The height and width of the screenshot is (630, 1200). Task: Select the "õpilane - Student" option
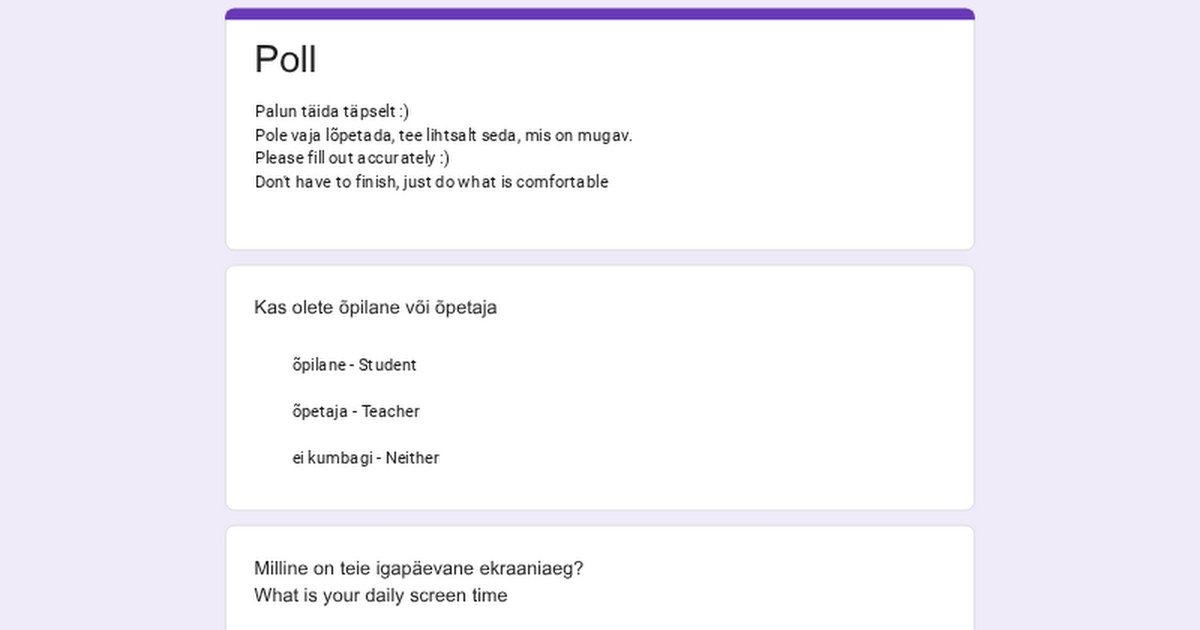354,365
